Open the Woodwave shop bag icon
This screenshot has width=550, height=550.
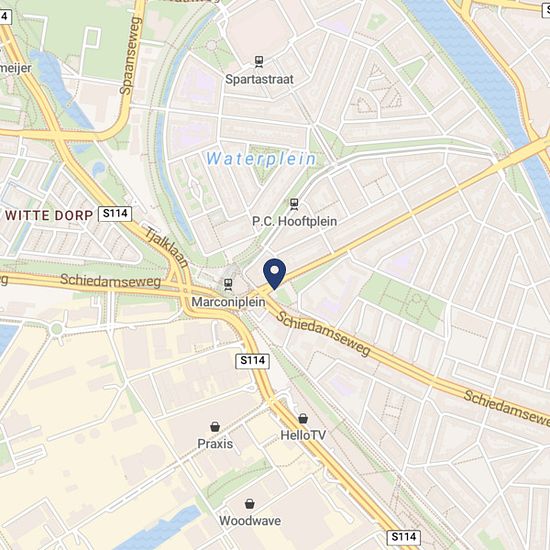(249, 504)
